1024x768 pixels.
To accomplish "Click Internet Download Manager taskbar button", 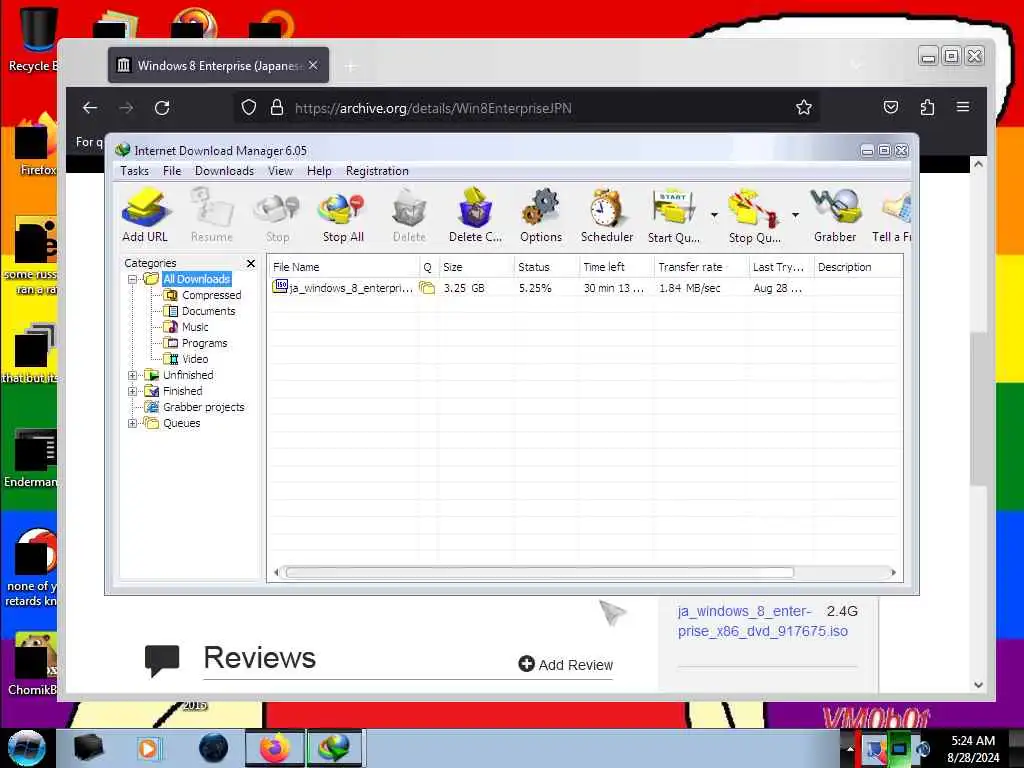I will [x=334, y=748].
